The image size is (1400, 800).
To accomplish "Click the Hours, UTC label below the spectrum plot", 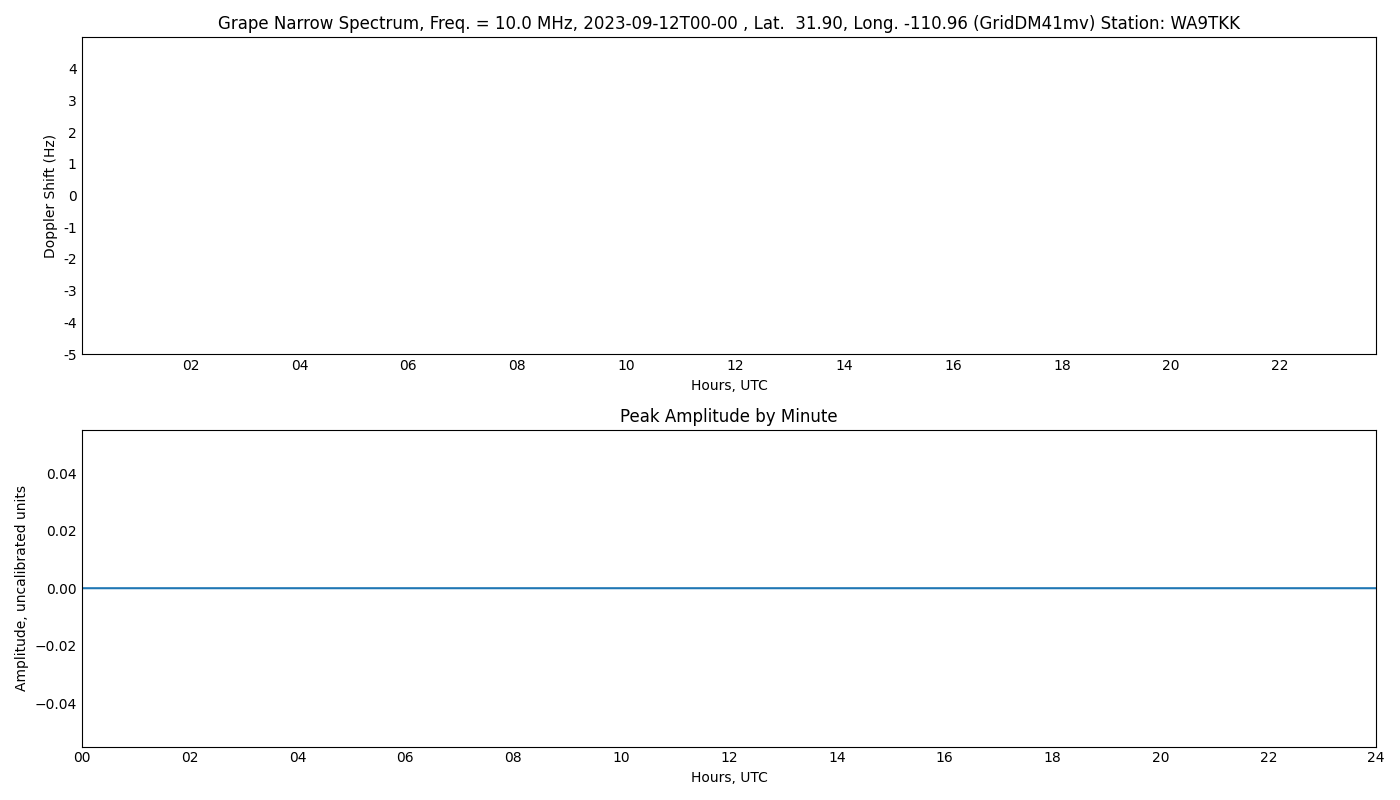I will (729, 384).
